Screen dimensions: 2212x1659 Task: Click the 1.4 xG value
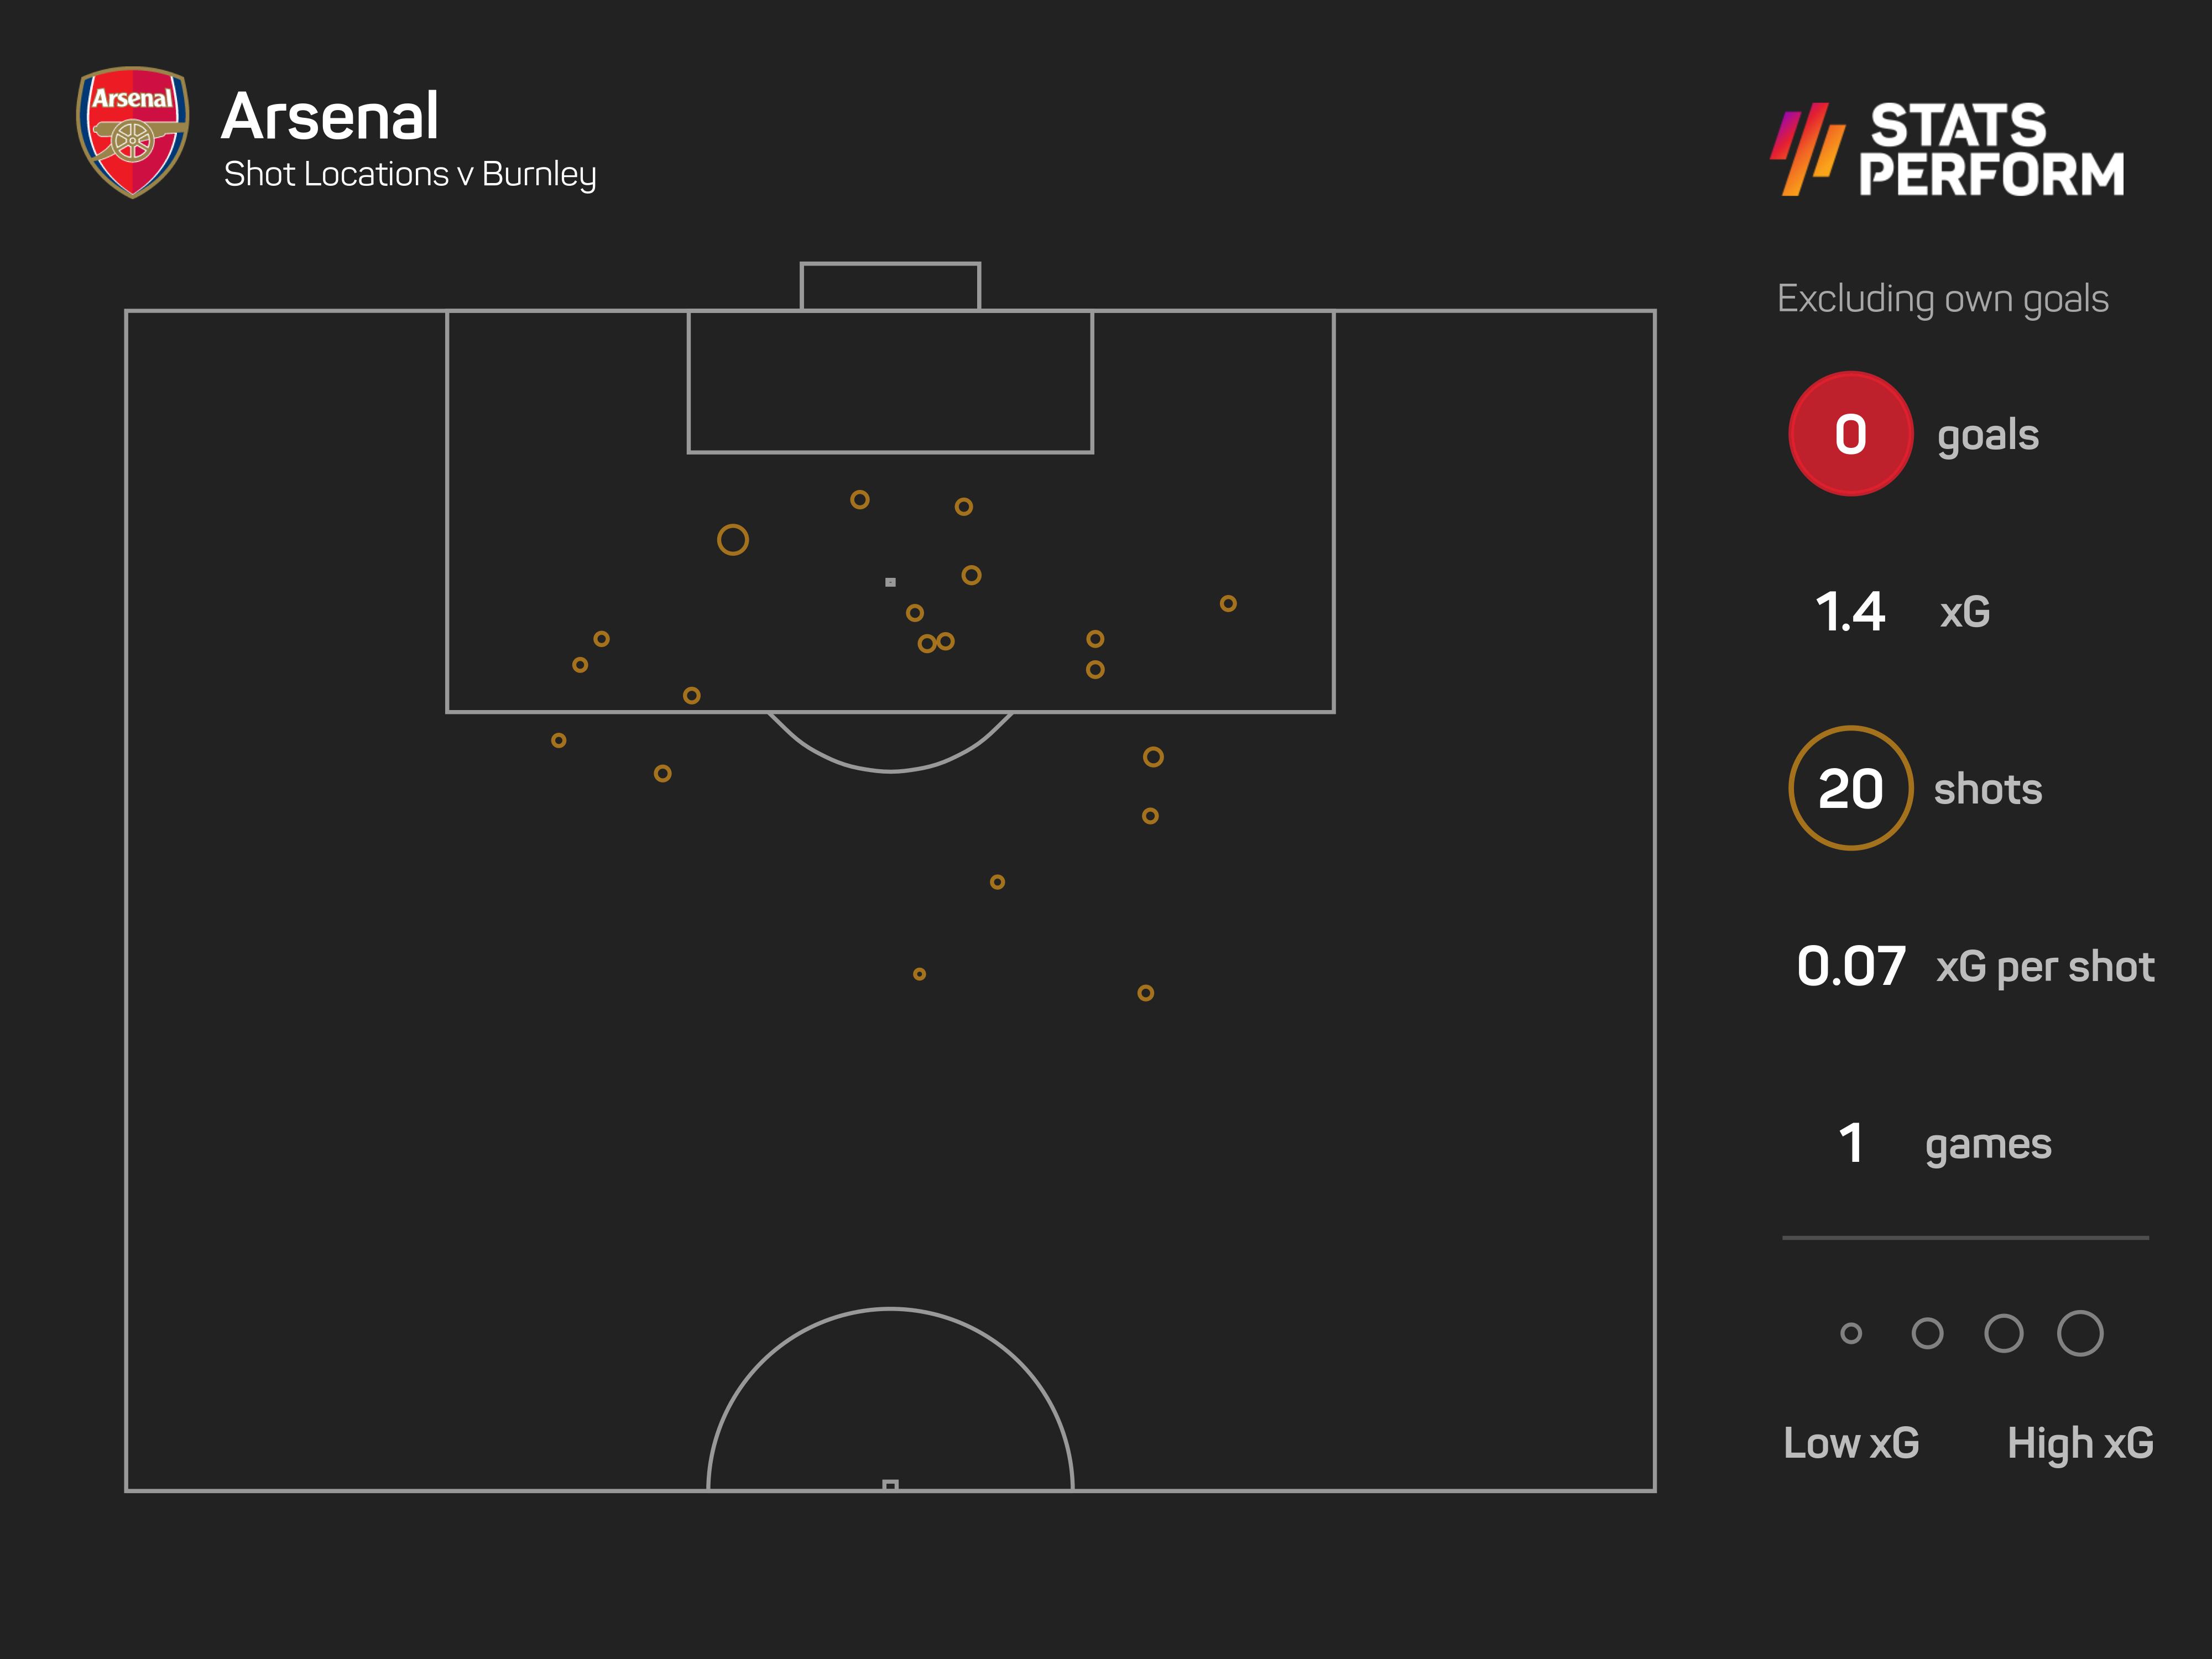tap(1850, 612)
